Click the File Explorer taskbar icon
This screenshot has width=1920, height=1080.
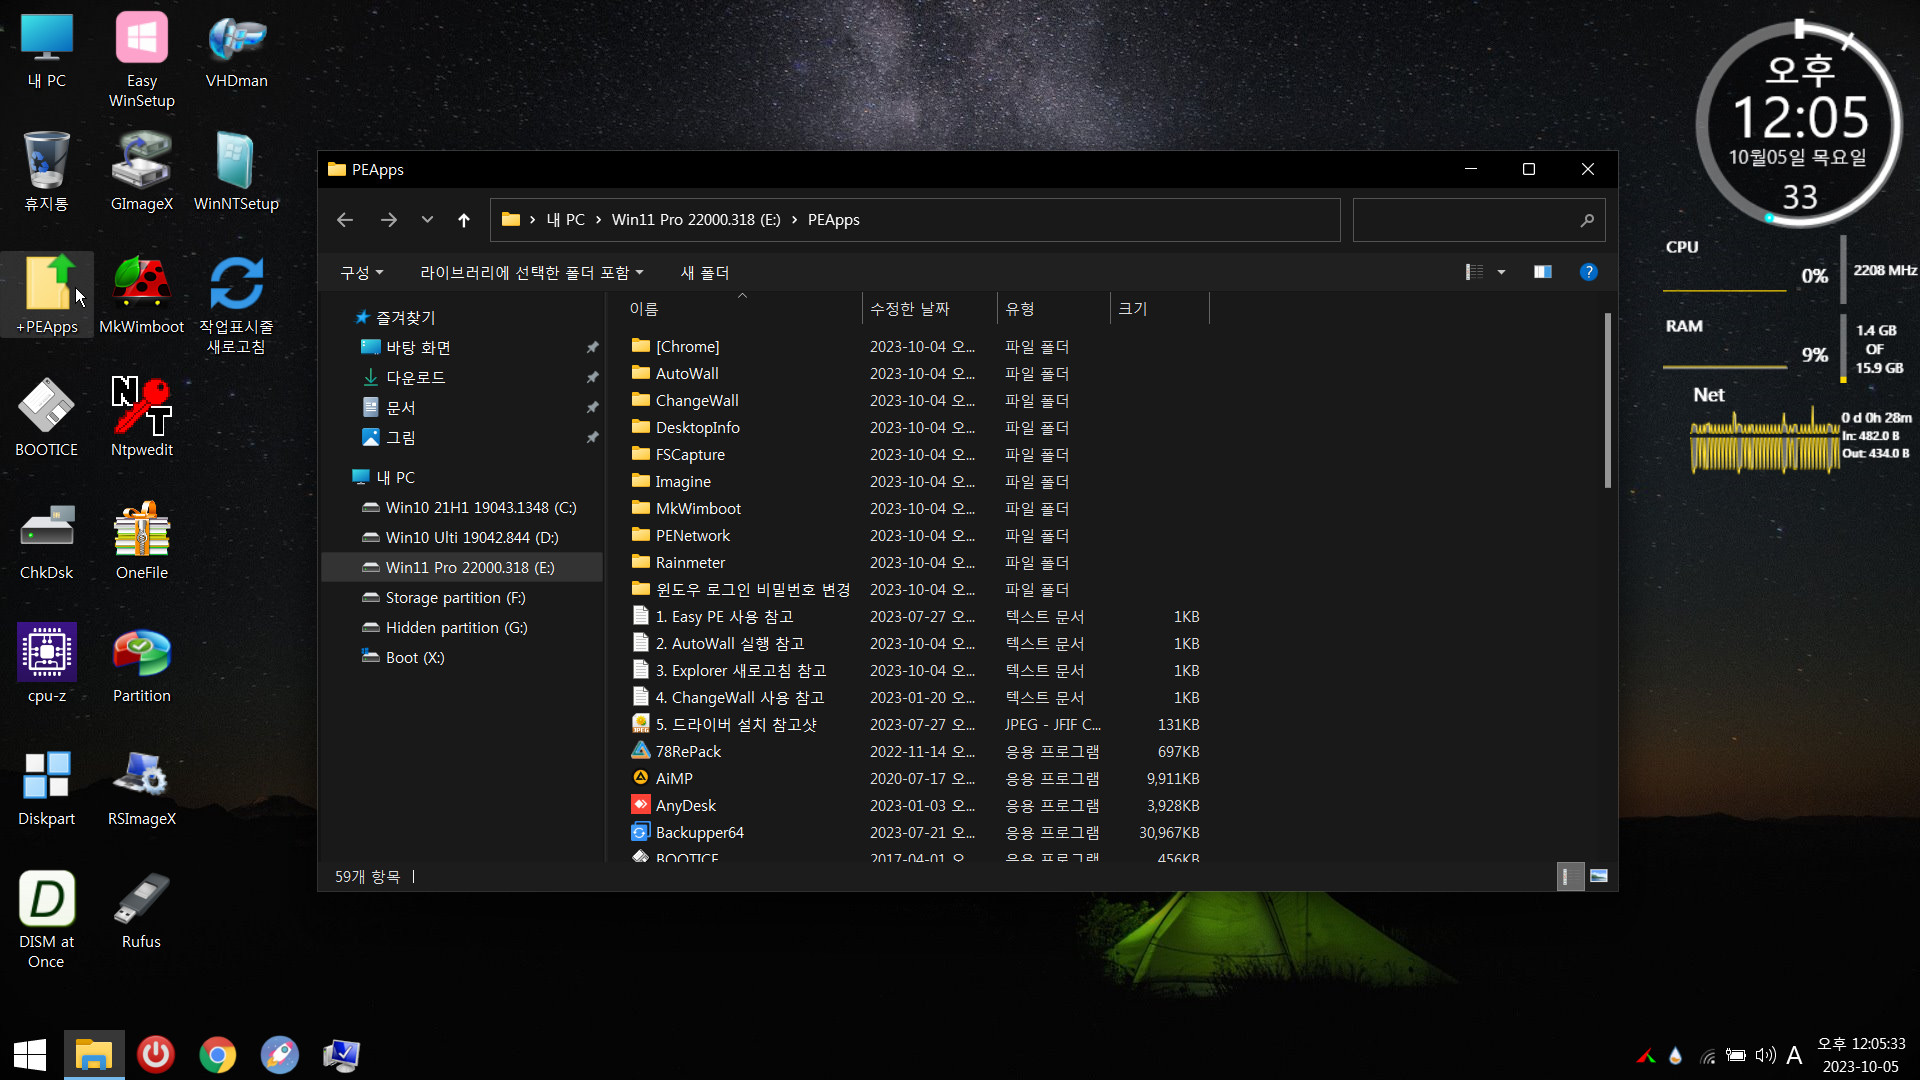pyautogui.click(x=94, y=1055)
